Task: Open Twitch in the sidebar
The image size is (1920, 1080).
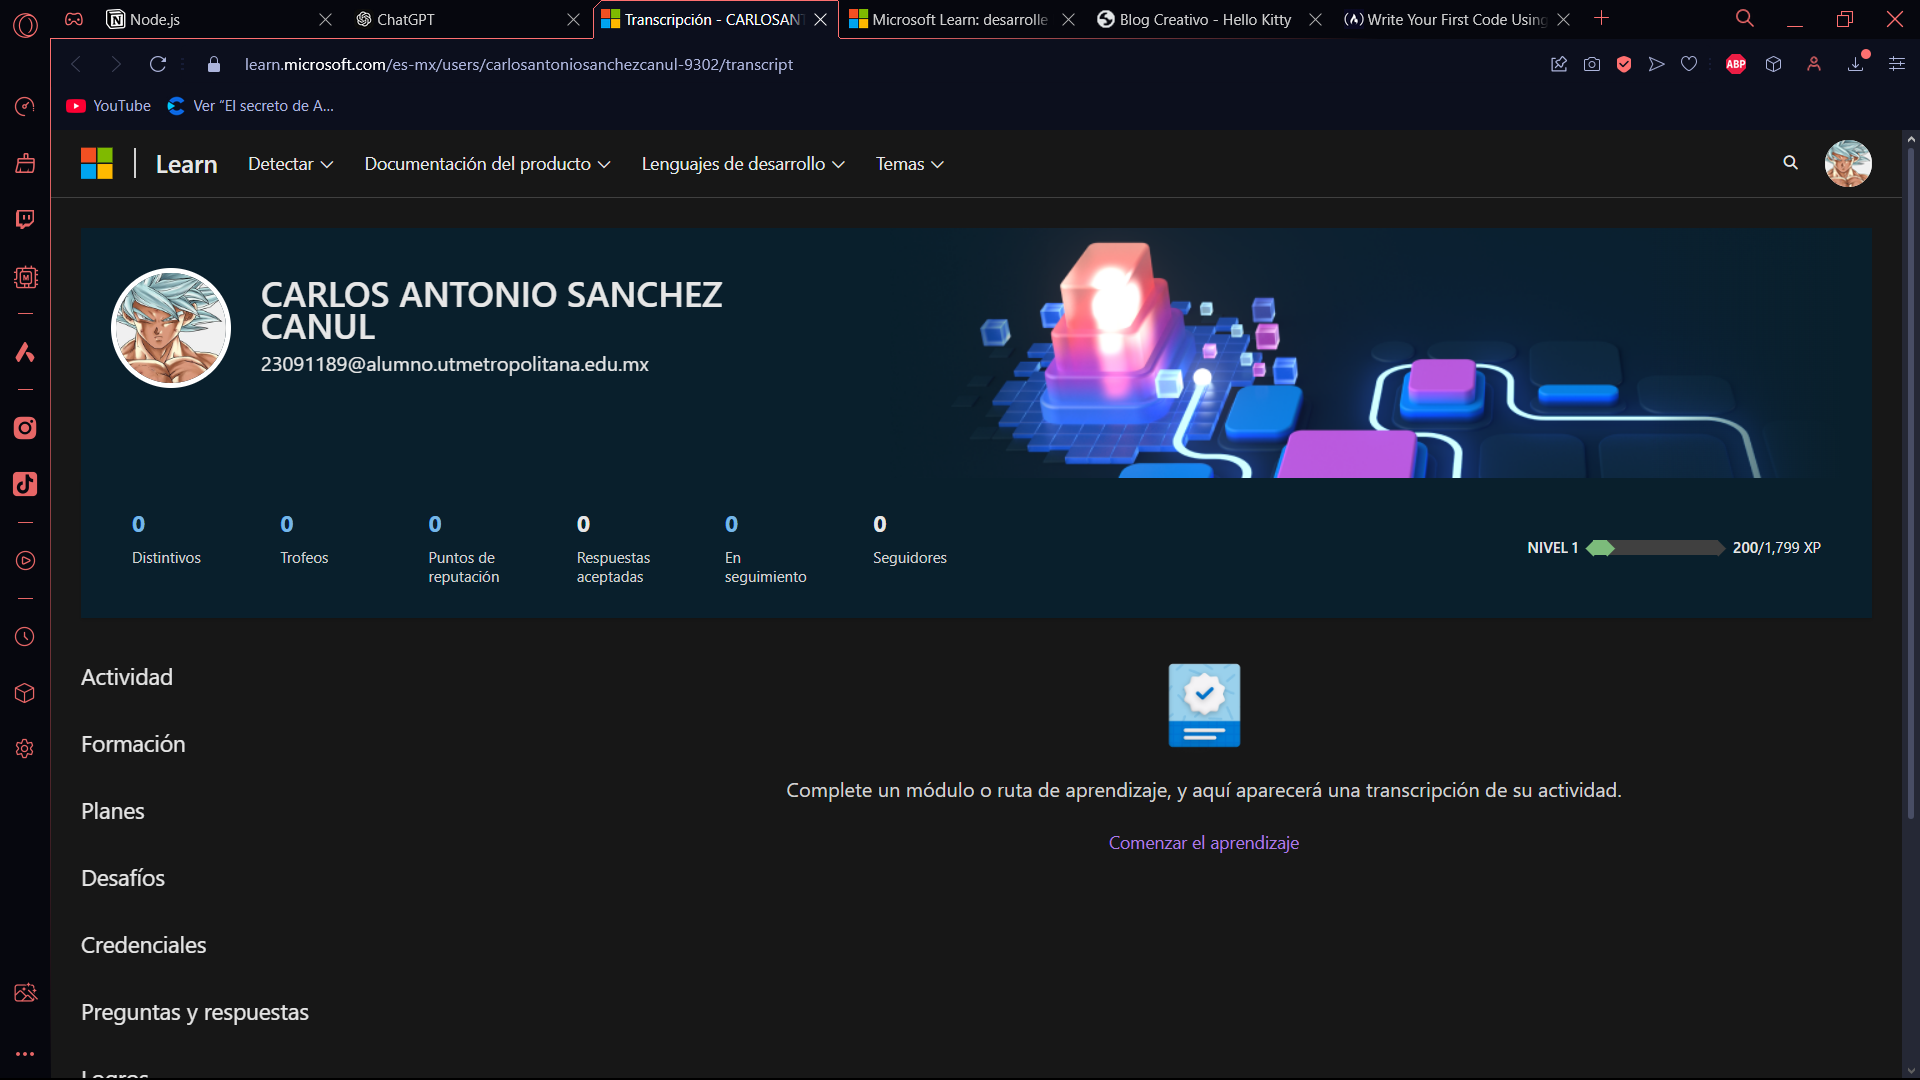Action: pyautogui.click(x=25, y=219)
